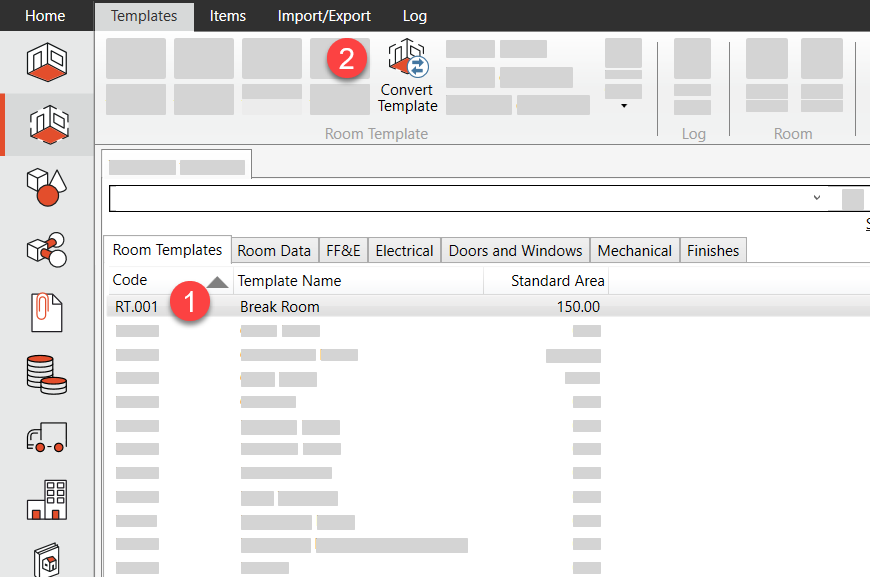Viewport: 870px width, 577px height.
Task: Open the cube and cone shapes sidebar icon
Action: pyautogui.click(x=47, y=187)
